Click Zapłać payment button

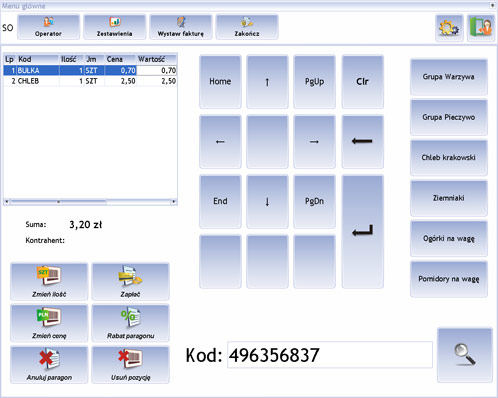coord(130,281)
